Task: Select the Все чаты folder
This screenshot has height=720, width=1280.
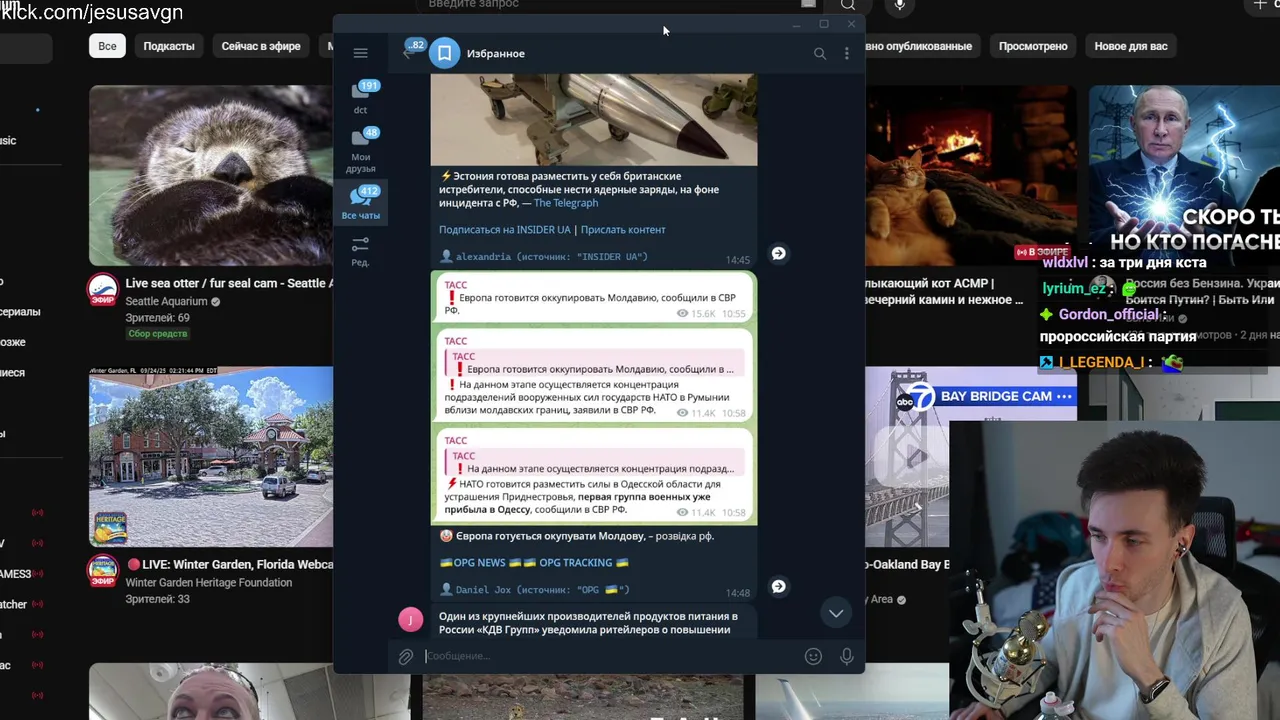Action: click(361, 203)
